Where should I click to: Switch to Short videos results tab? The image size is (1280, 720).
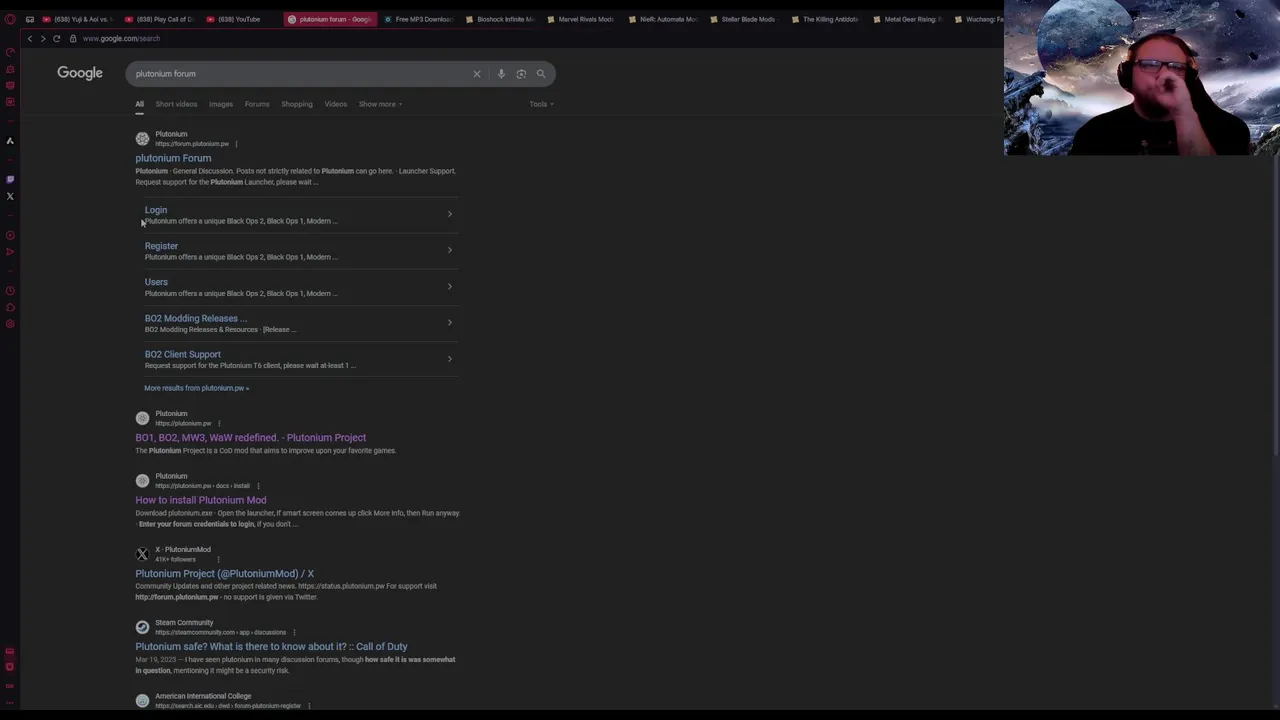pos(176,104)
